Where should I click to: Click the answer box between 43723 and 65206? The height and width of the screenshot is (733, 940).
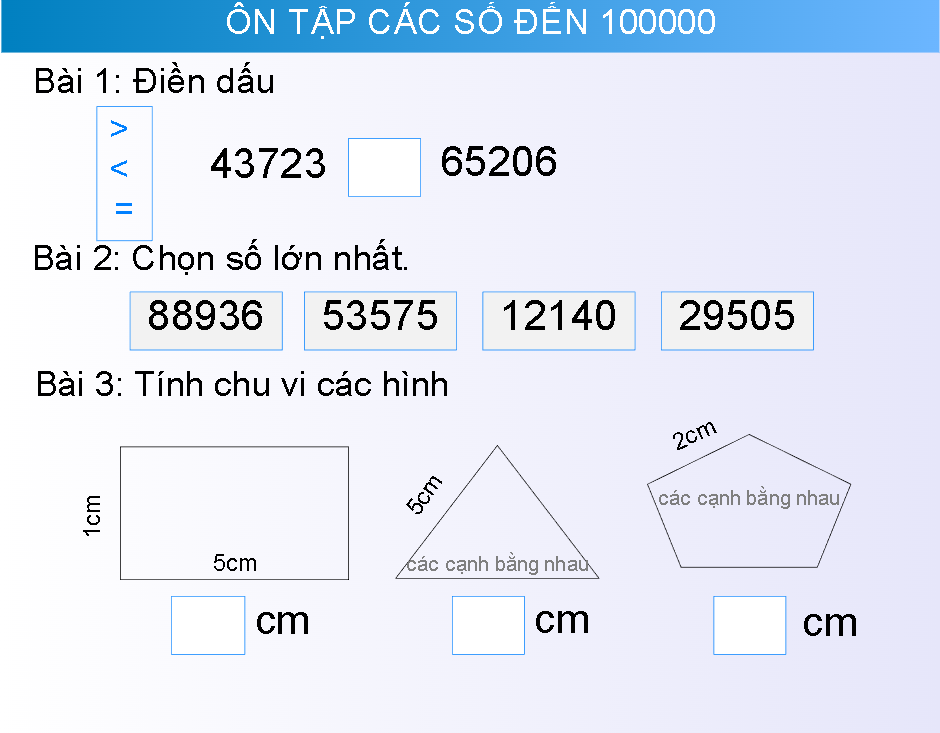[384, 166]
